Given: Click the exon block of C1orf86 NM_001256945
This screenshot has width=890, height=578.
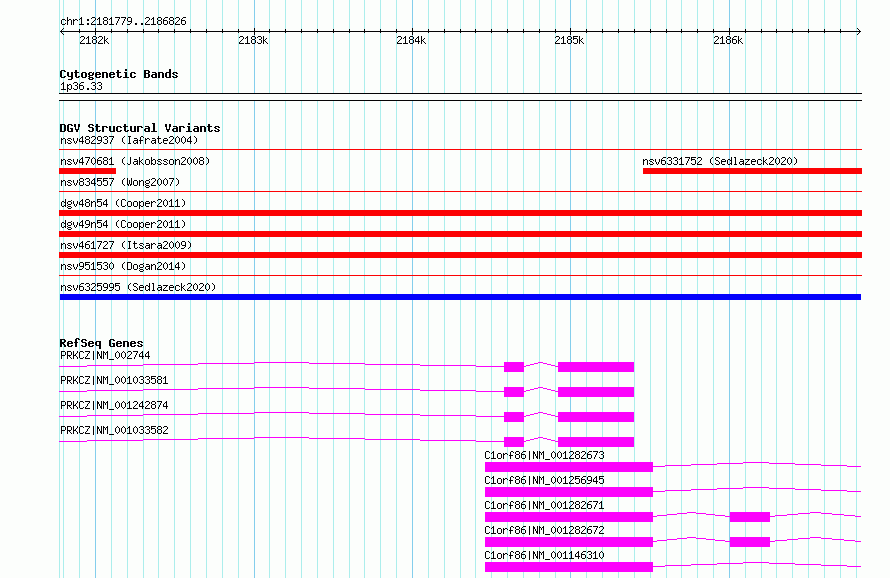Looking at the screenshot, I should pos(569,492).
